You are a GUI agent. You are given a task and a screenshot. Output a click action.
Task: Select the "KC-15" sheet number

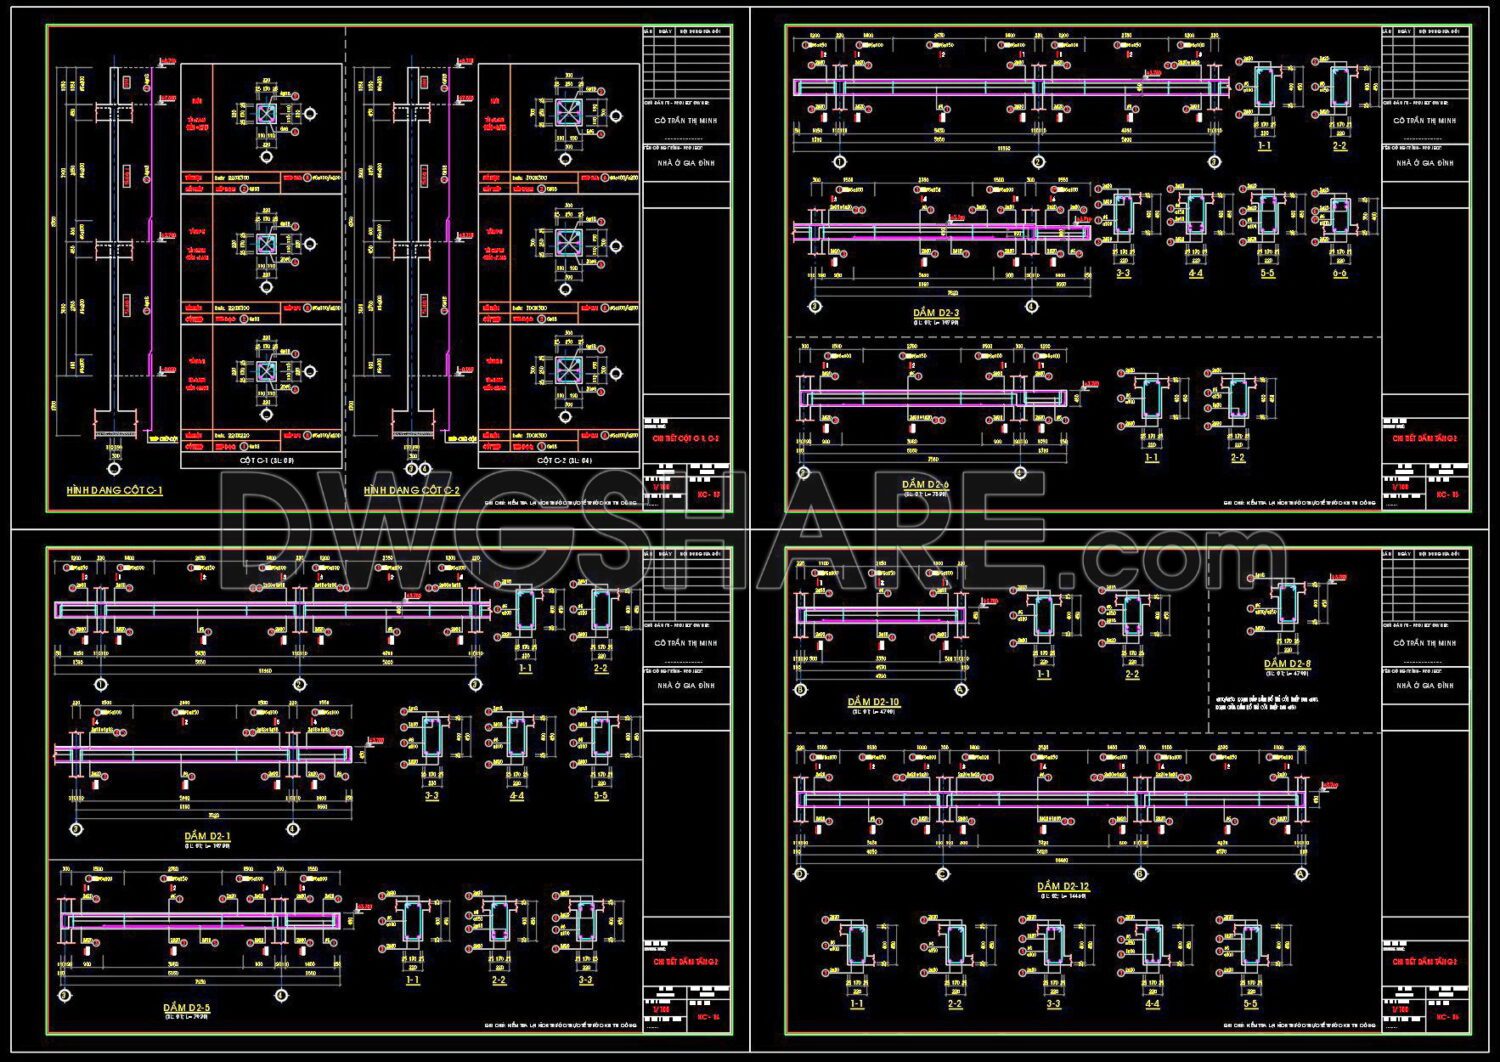click(1447, 494)
